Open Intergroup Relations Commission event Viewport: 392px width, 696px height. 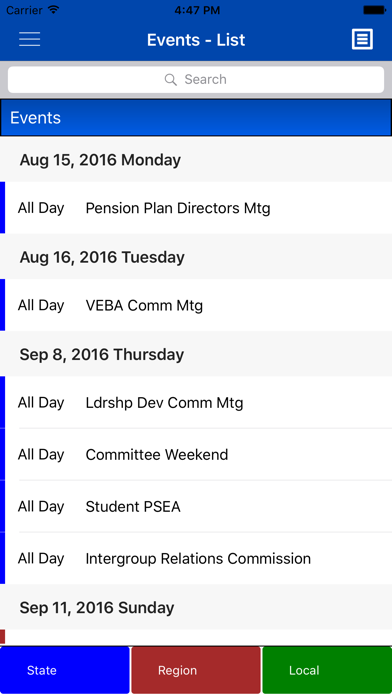pos(196,558)
